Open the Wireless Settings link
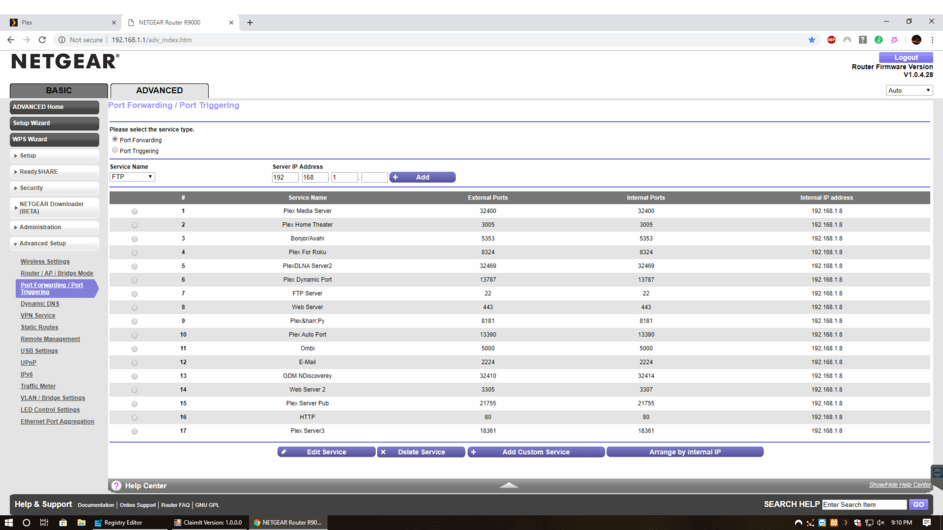 coord(45,262)
